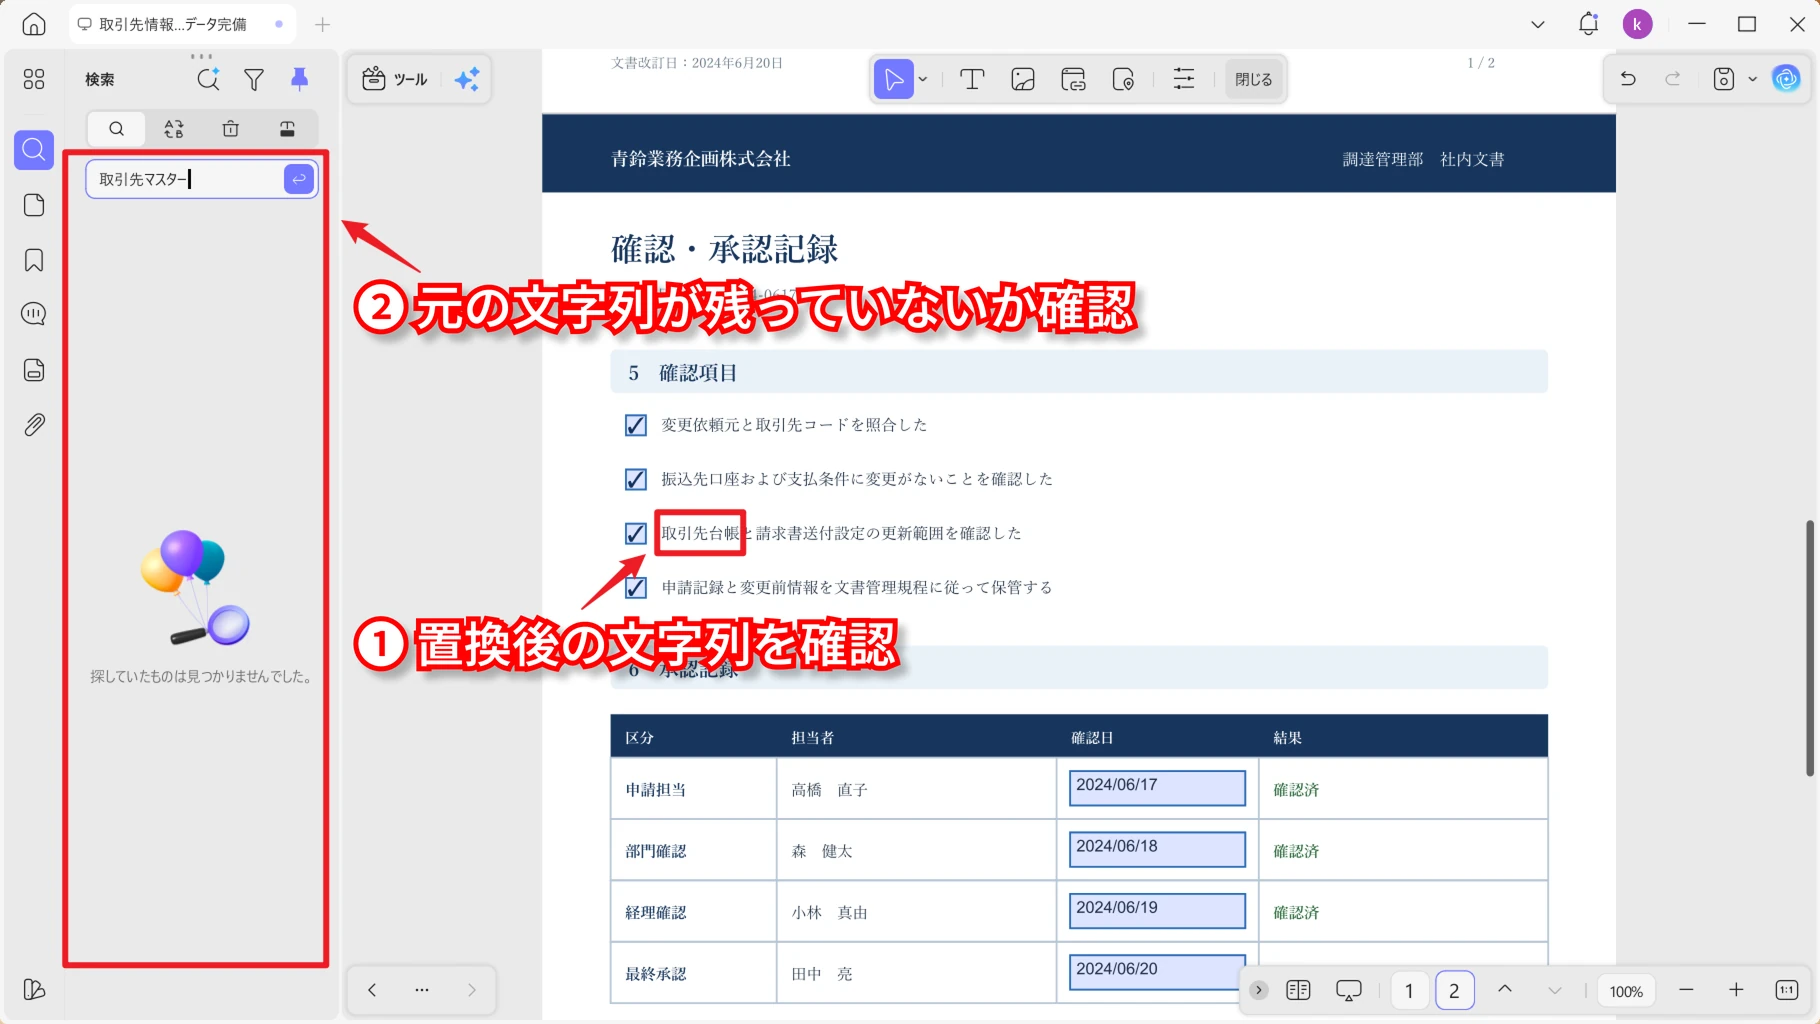Select the image edit tool icon
1820x1024 pixels.
(x=1023, y=79)
